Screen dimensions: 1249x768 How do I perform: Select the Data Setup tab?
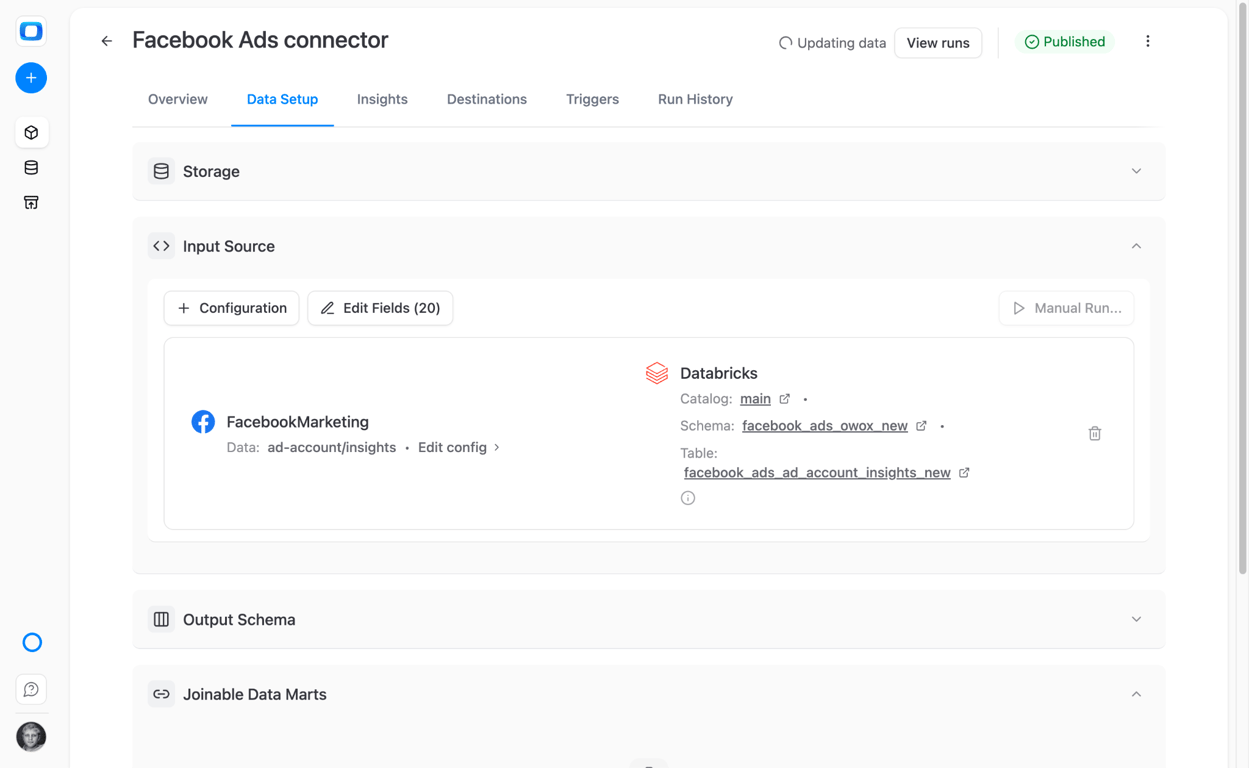pyautogui.click(x=282, y=99)
